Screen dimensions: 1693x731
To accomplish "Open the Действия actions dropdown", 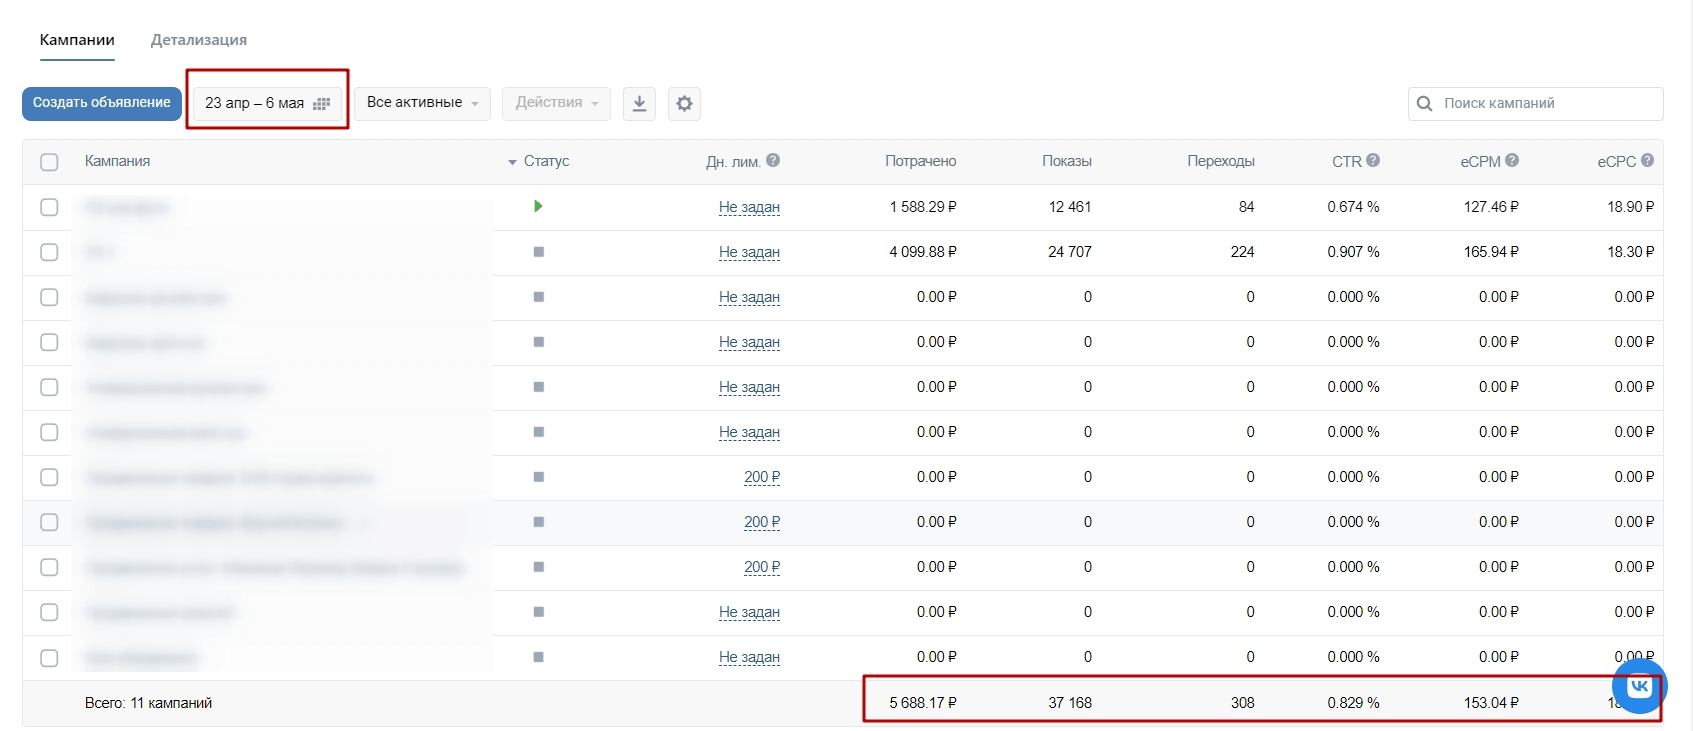I will (556, 103).
